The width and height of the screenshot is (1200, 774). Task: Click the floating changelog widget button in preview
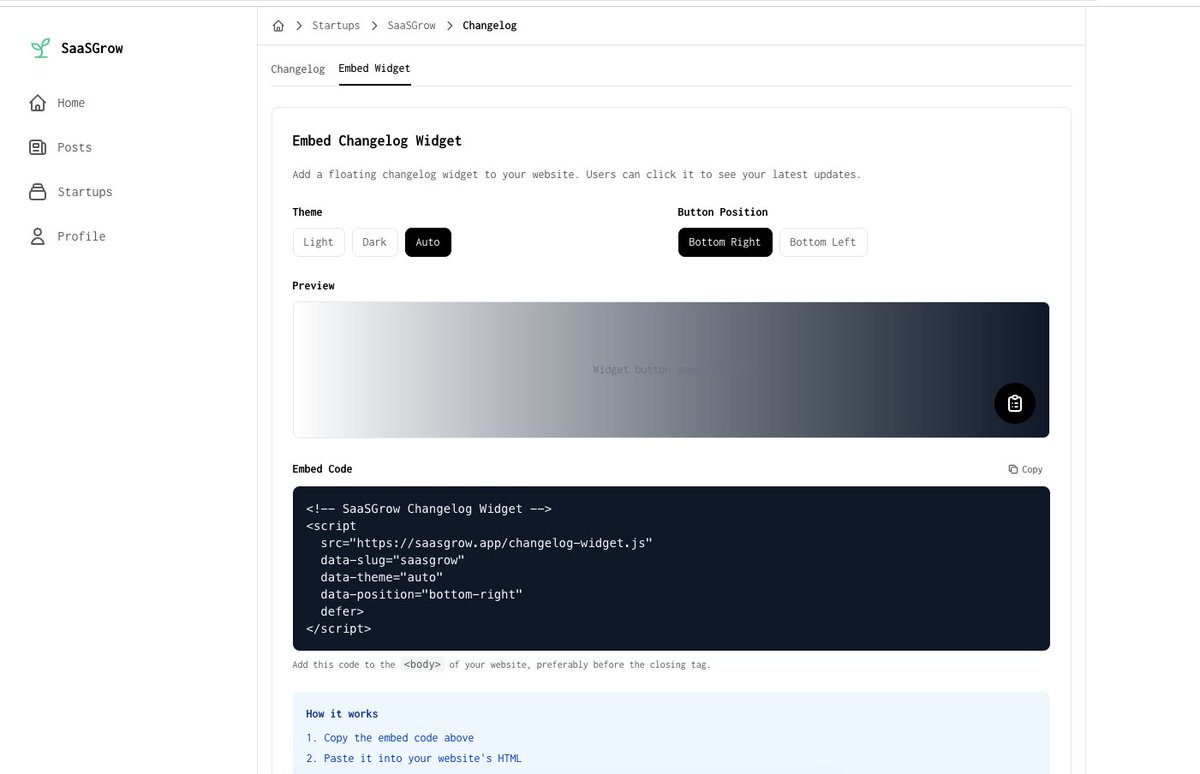coord(1015,403)
